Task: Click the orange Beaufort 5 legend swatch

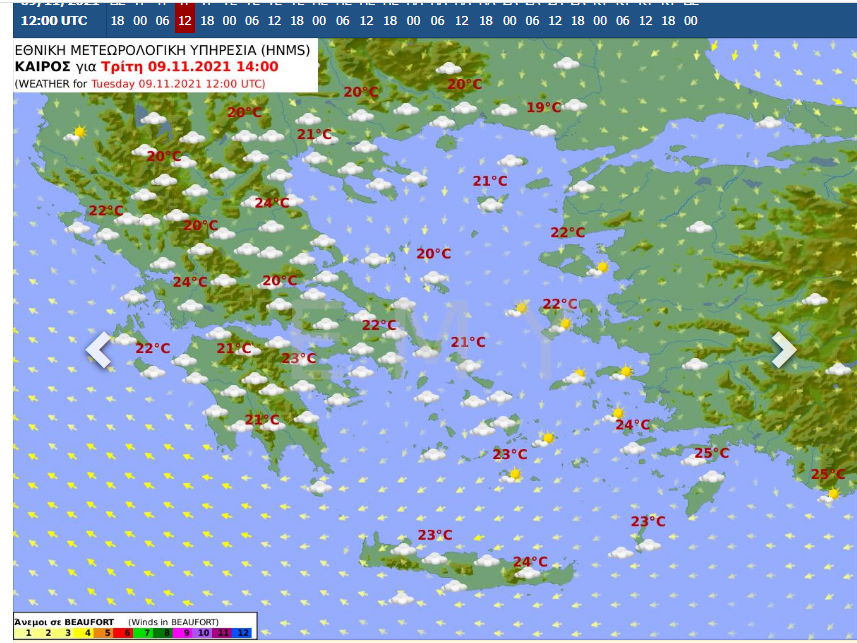Action: [109, 632]
